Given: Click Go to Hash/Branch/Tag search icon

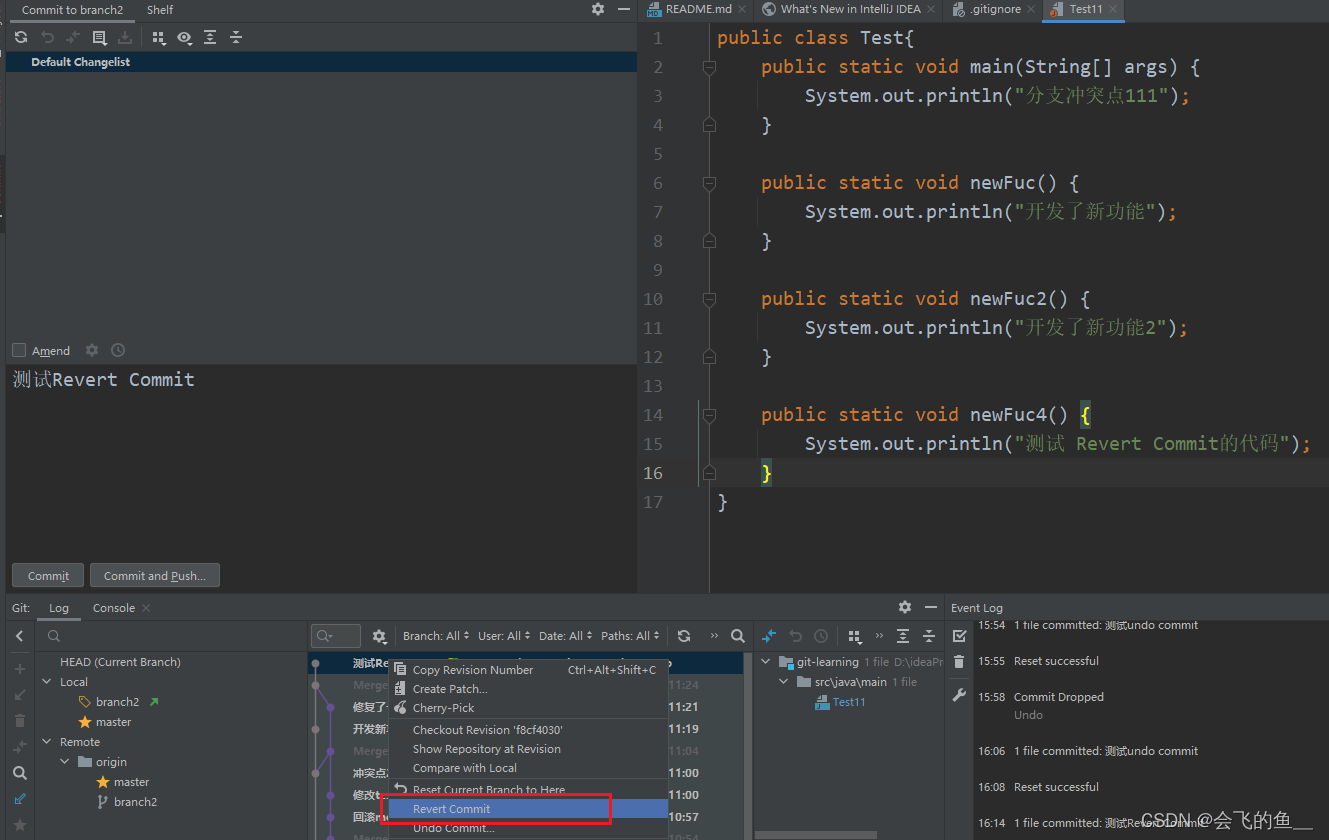Looking at the screenshot, I should [738, 636].
